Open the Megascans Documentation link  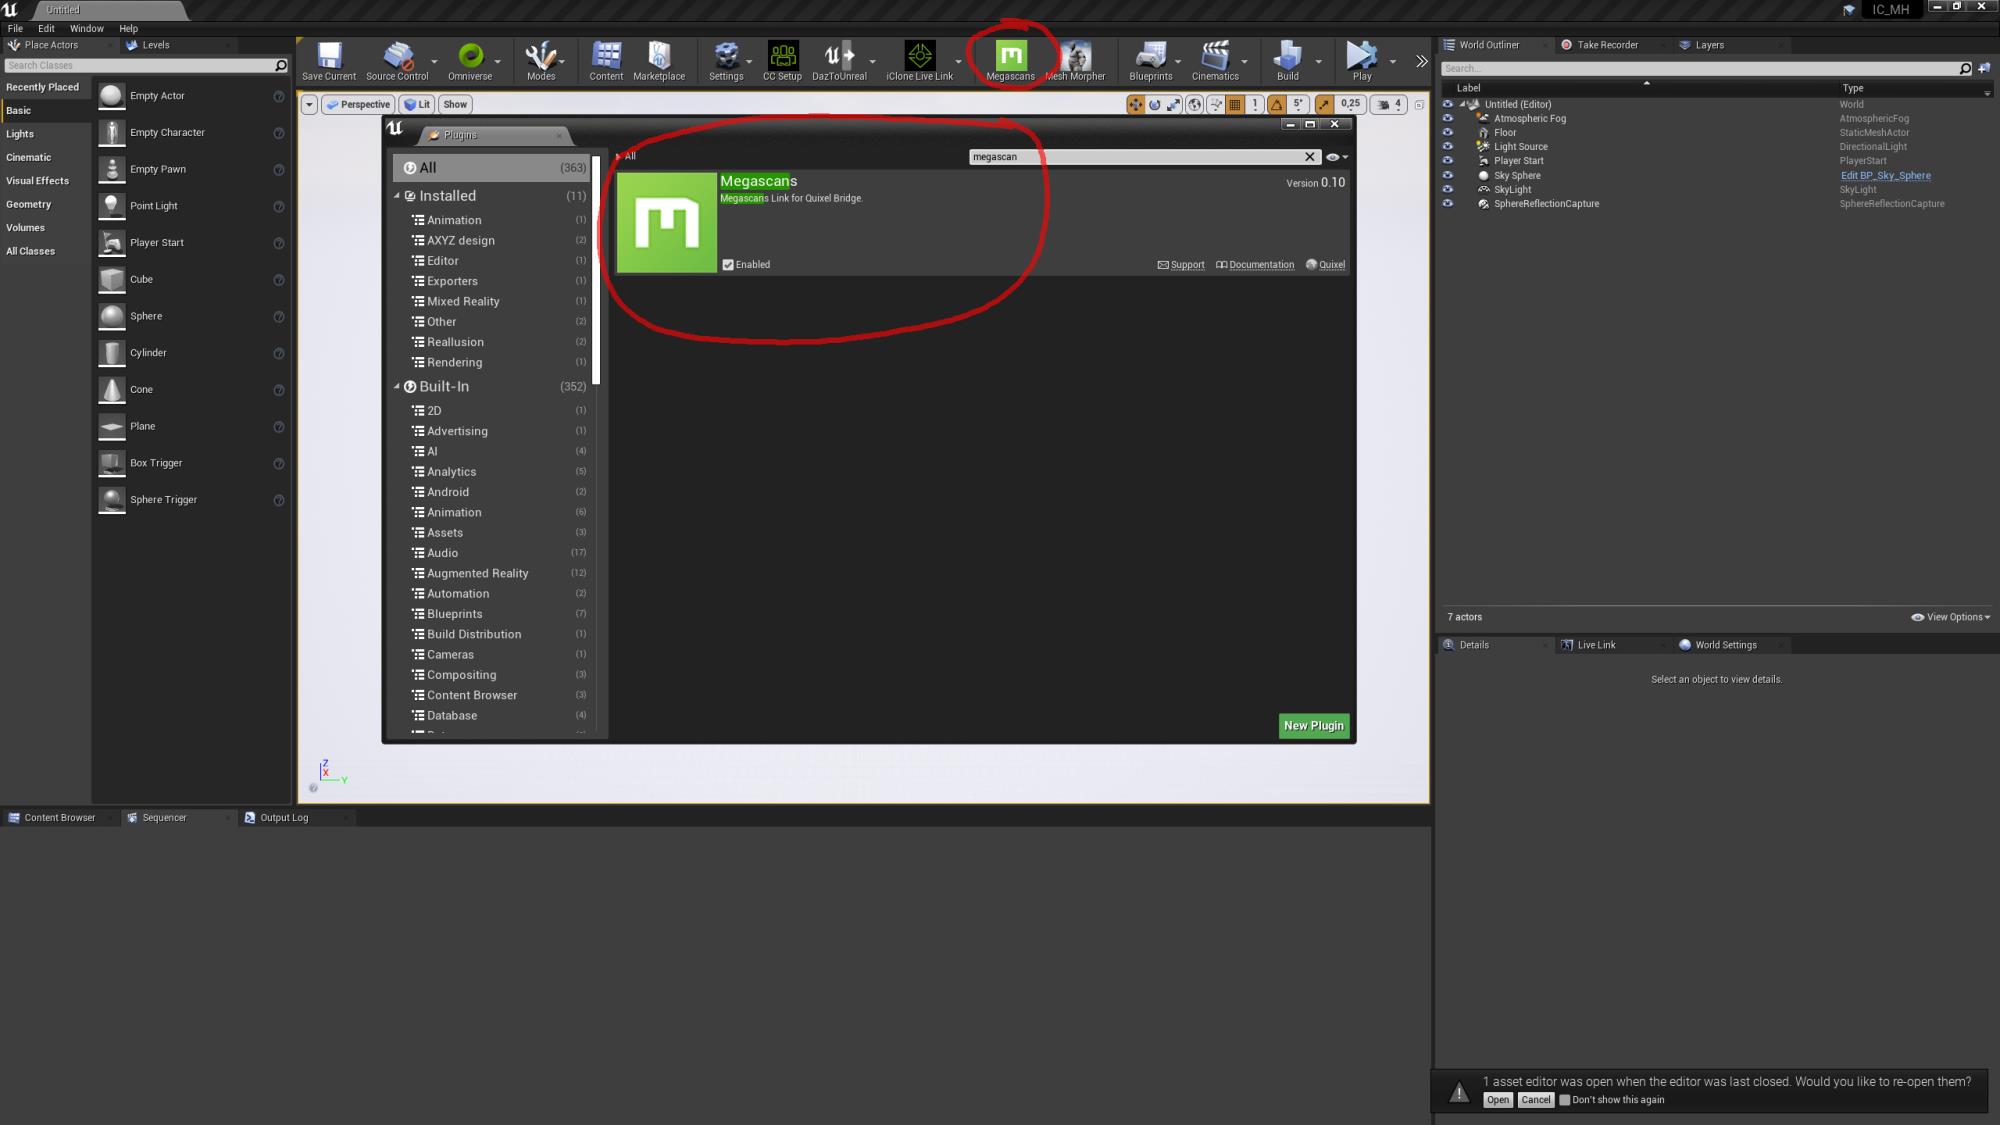pos(1255,265)
